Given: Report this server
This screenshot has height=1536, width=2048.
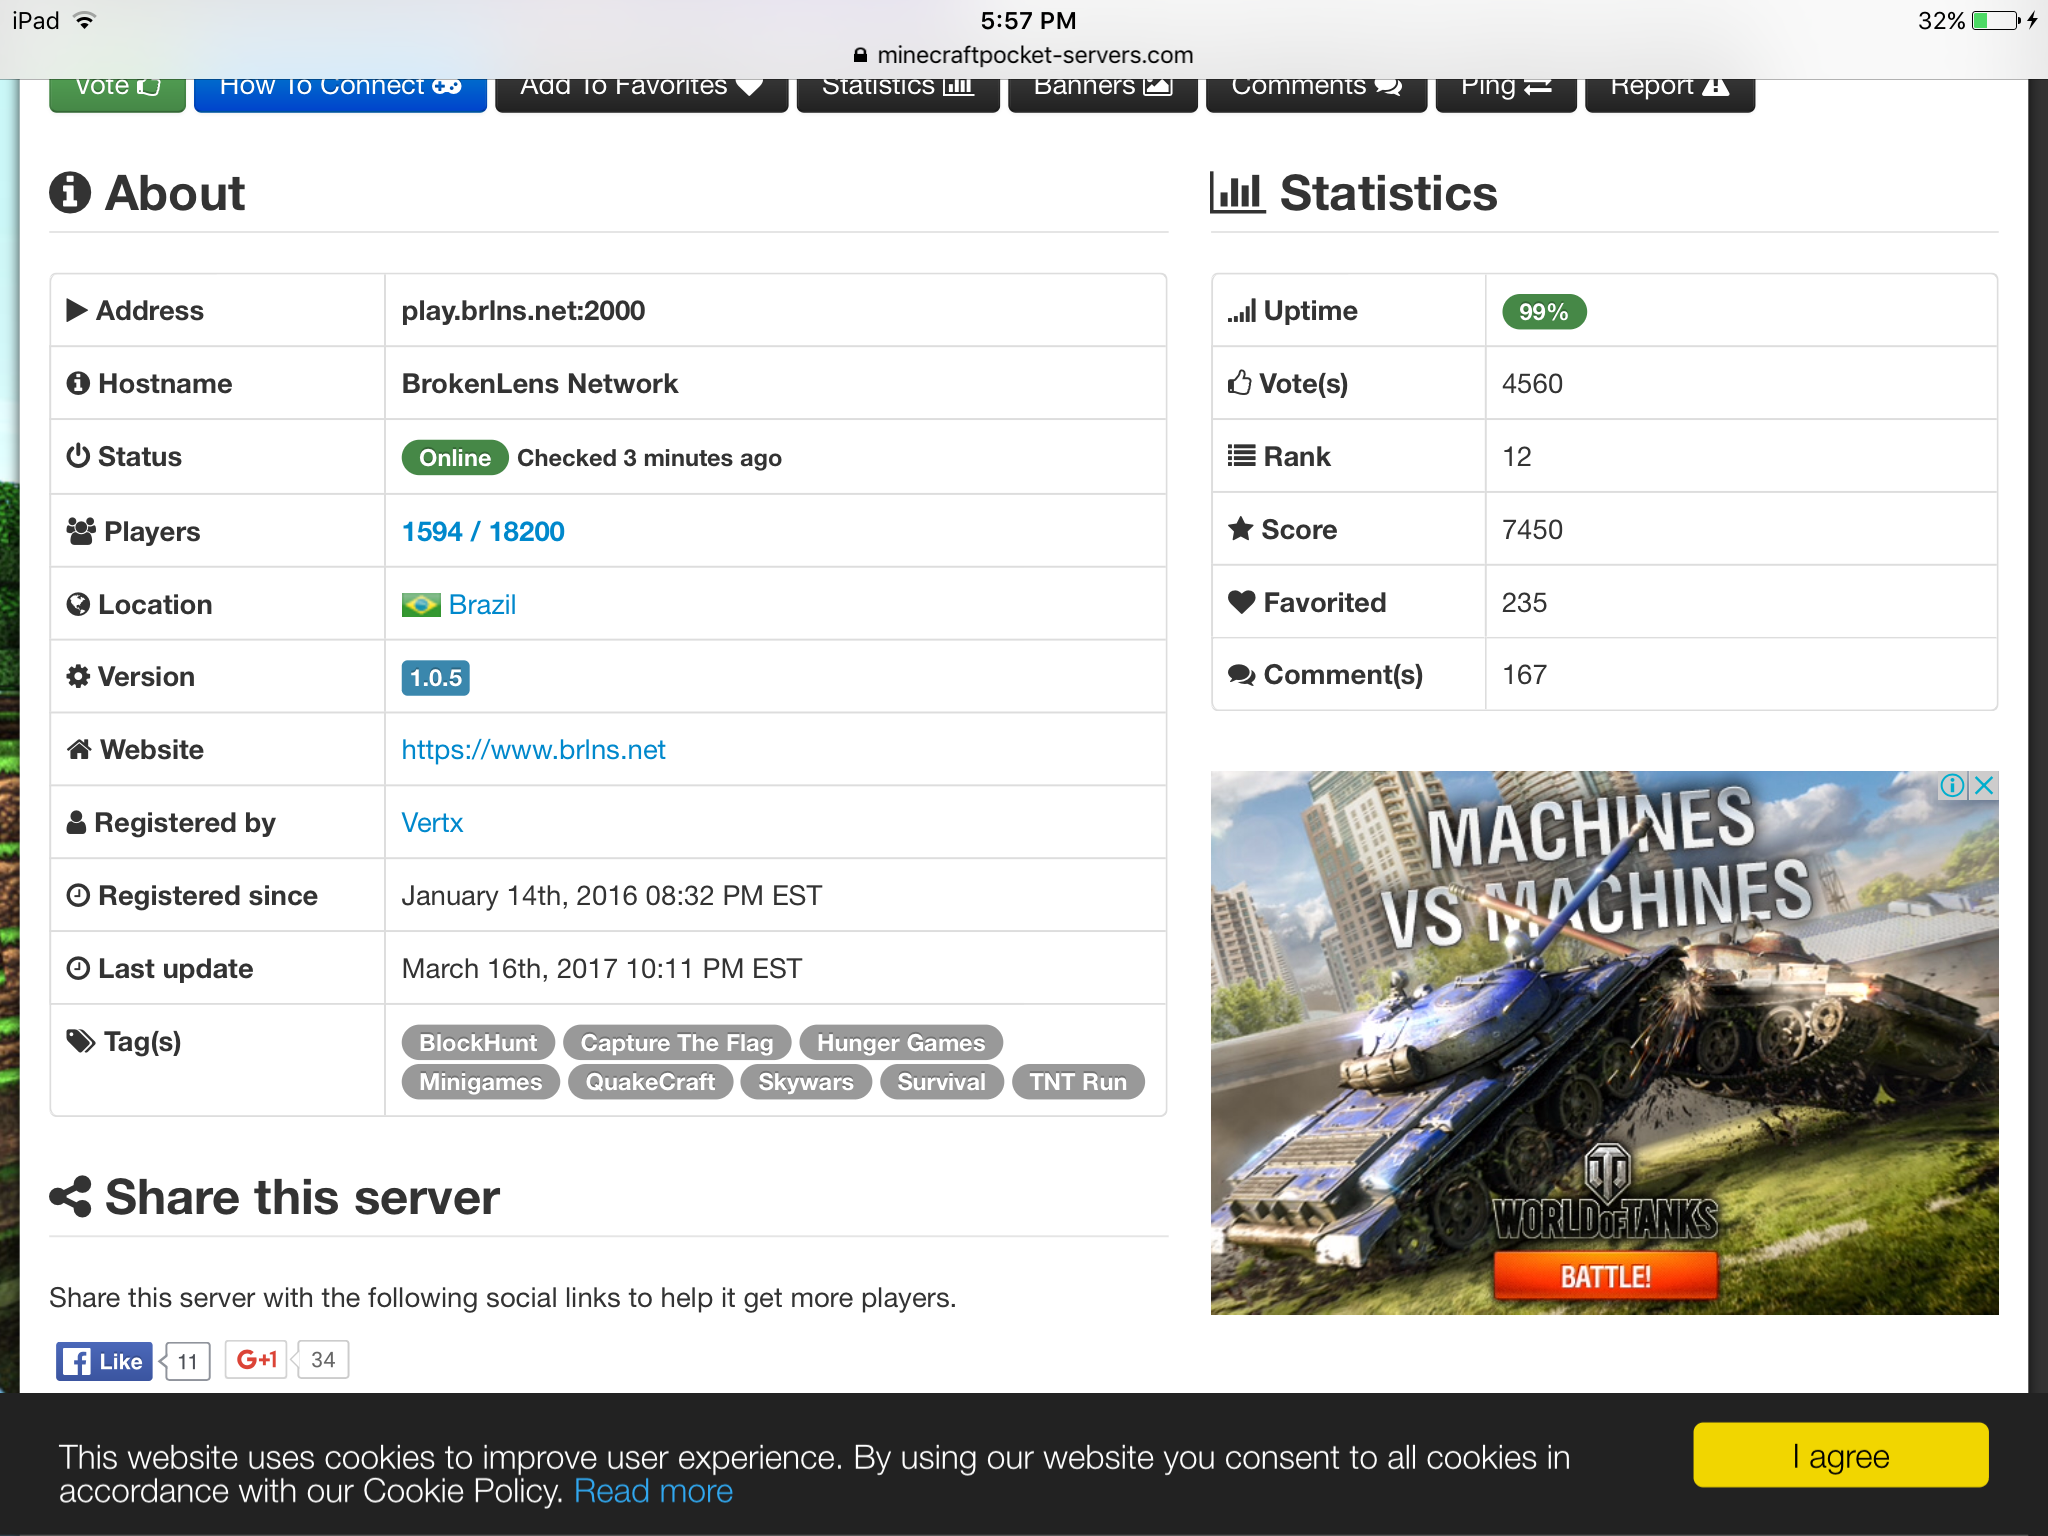Looking at the screenshot, I should point(1670,94).
